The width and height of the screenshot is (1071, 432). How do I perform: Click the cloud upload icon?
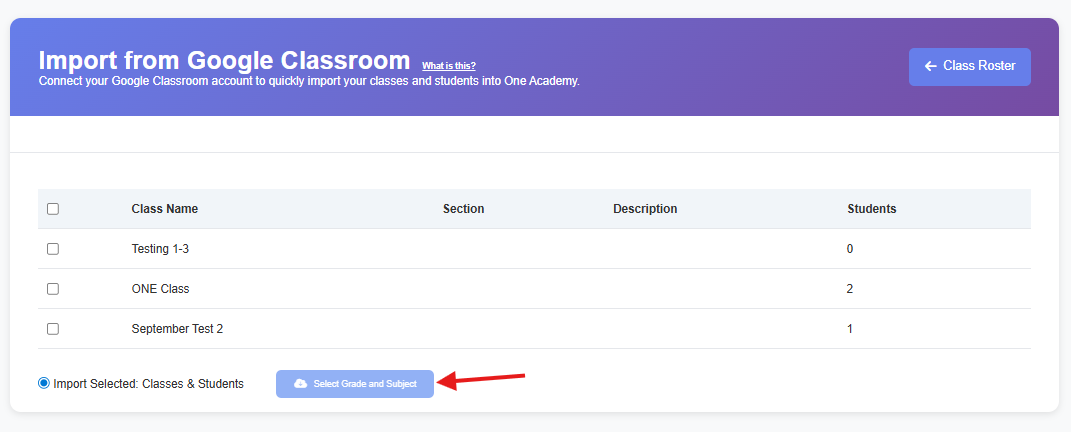(x=300, y=384)
